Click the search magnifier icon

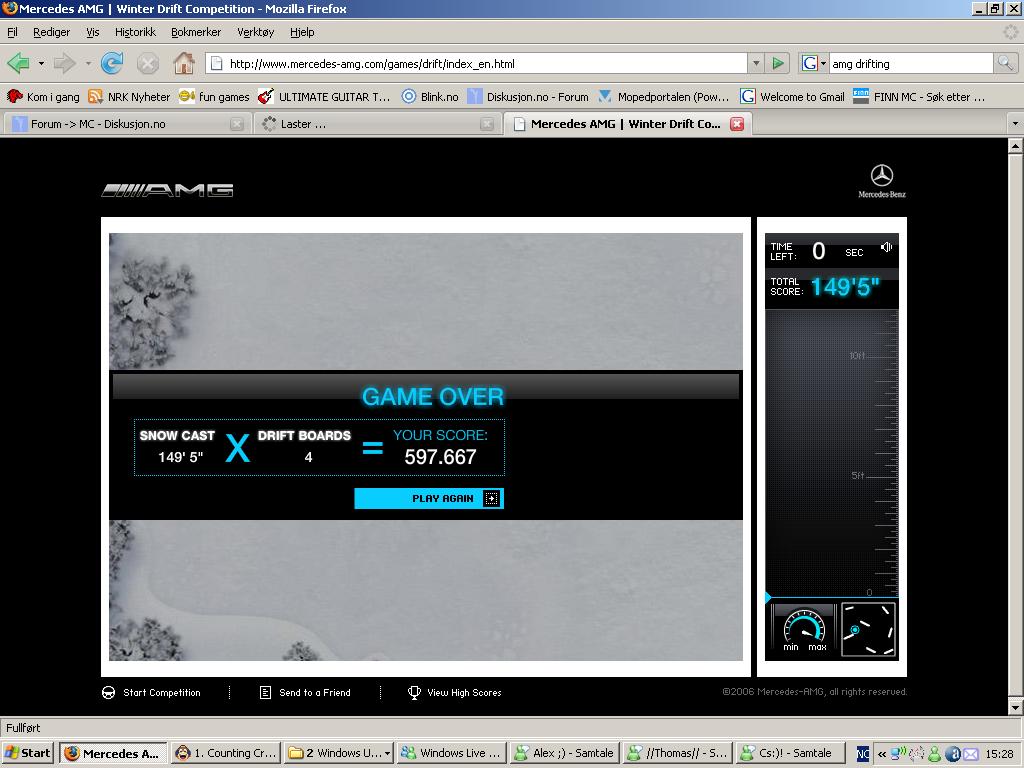click(x=1005, y=63)
